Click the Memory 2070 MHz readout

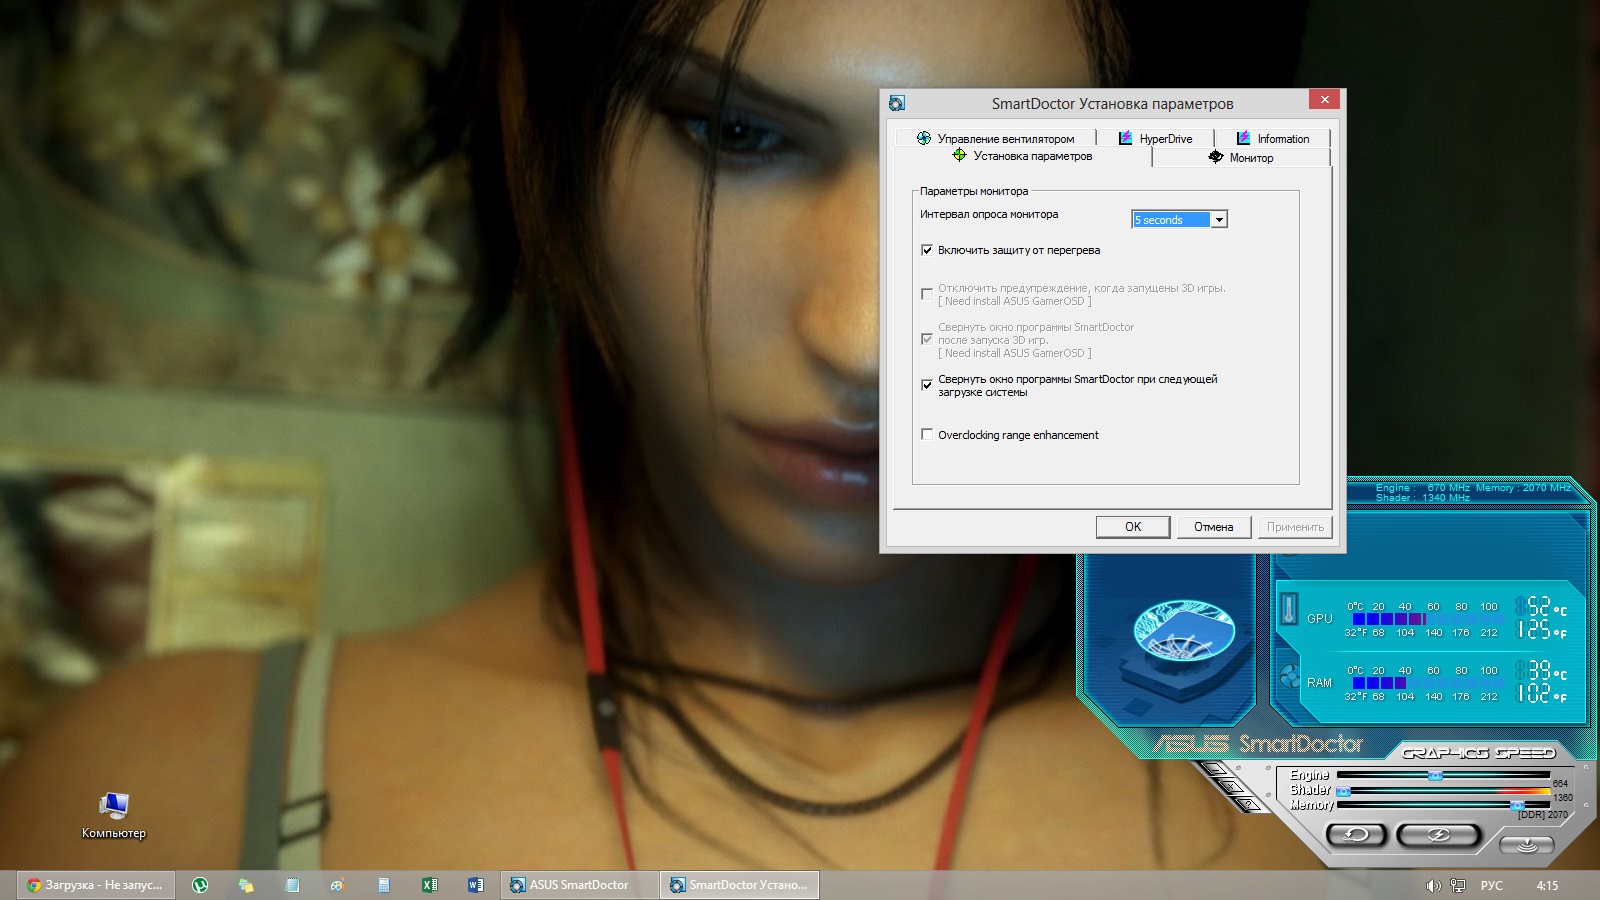point(1523,488)
